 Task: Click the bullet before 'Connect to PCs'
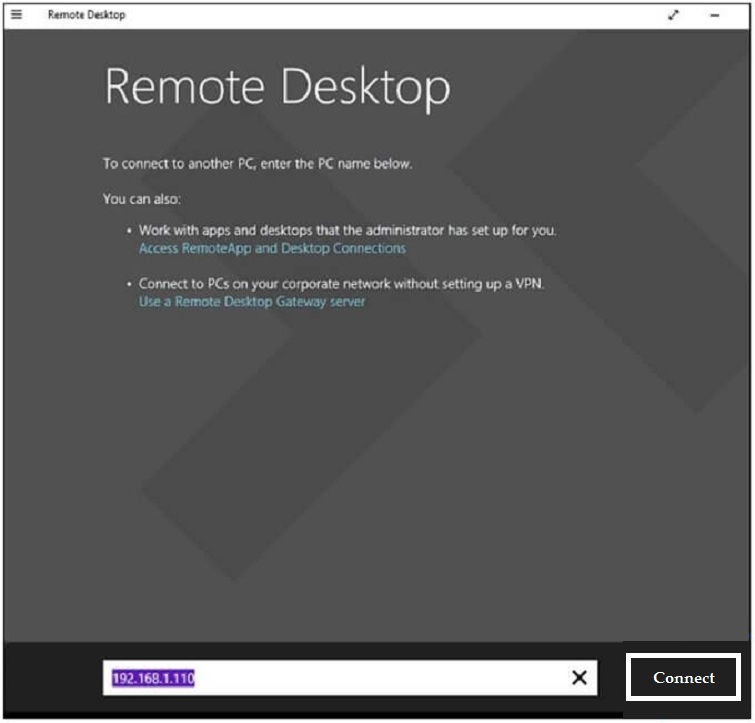click(129, 285)
